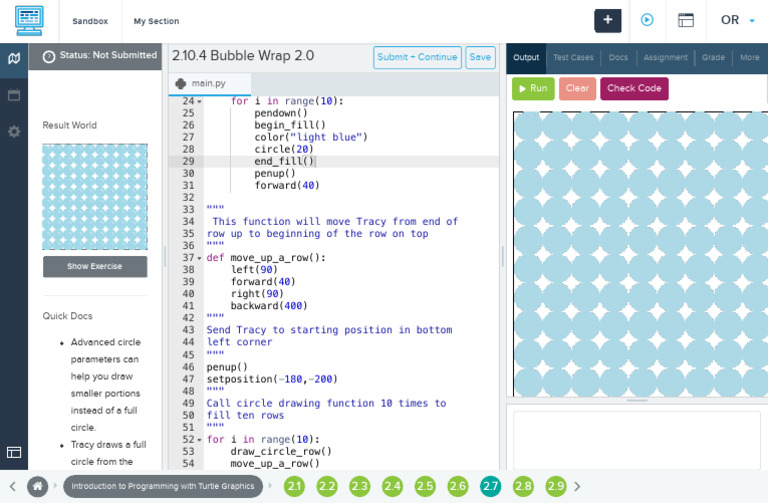768x503 pixels.
Task: Open the layout window icon in header
Action: pyautogui.click(x=686, y=20)
